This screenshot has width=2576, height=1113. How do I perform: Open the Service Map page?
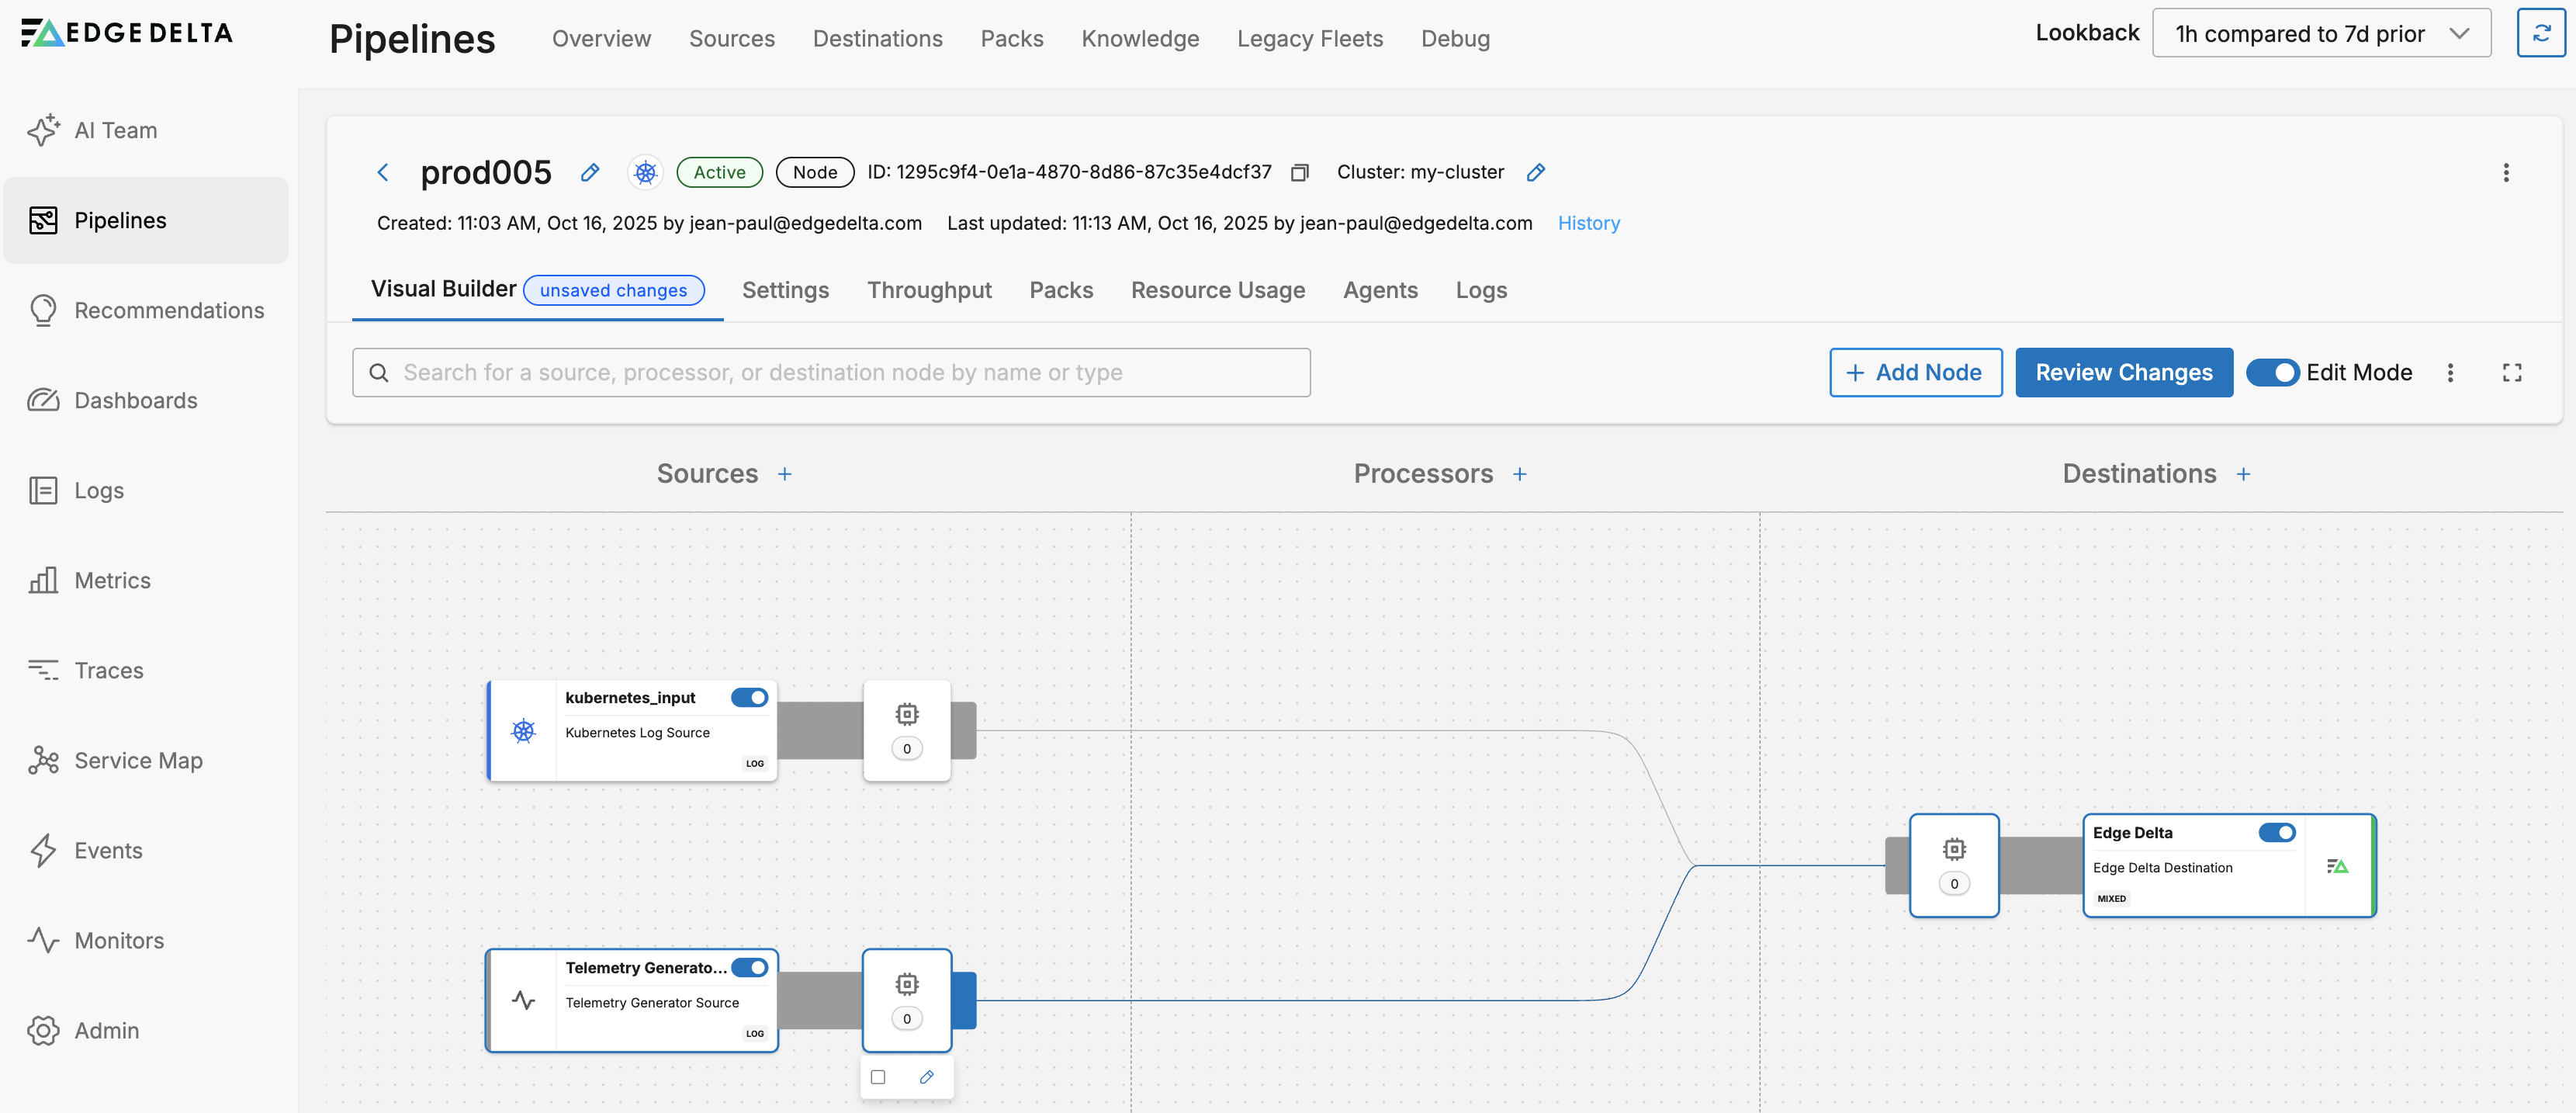138,761
